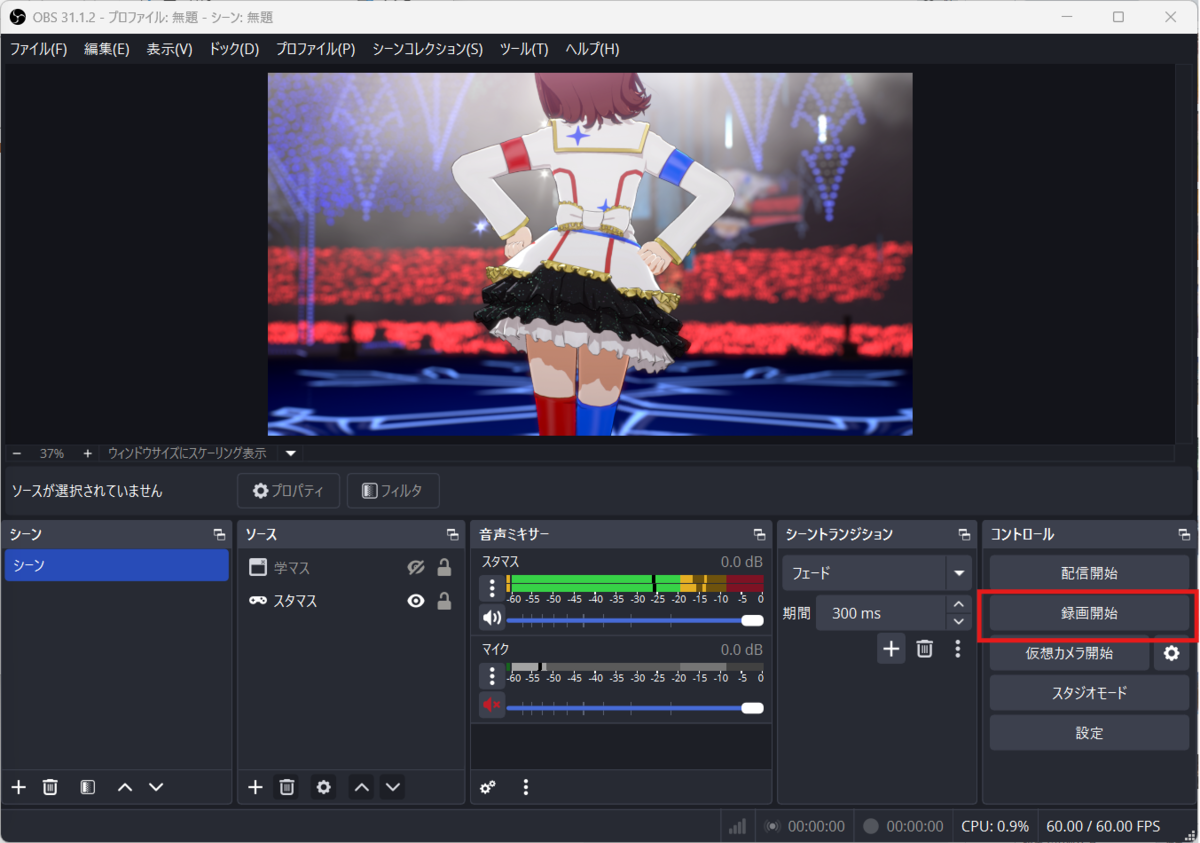1200x843 pixels.
Task: Increase transition duration up arrow
Action: 959,604
